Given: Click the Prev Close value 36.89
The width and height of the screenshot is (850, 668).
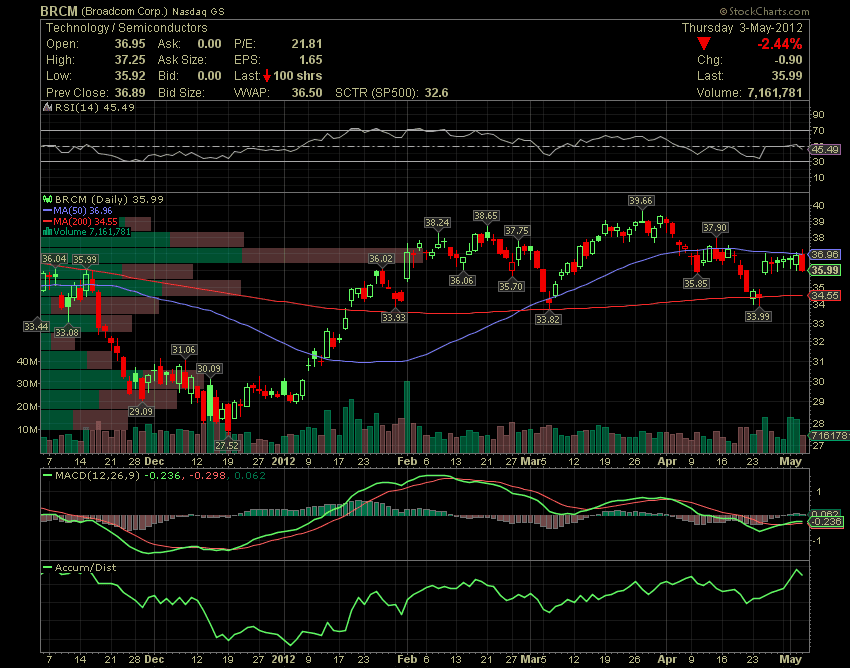Looking at the screenshot, I should click(130, 92).
